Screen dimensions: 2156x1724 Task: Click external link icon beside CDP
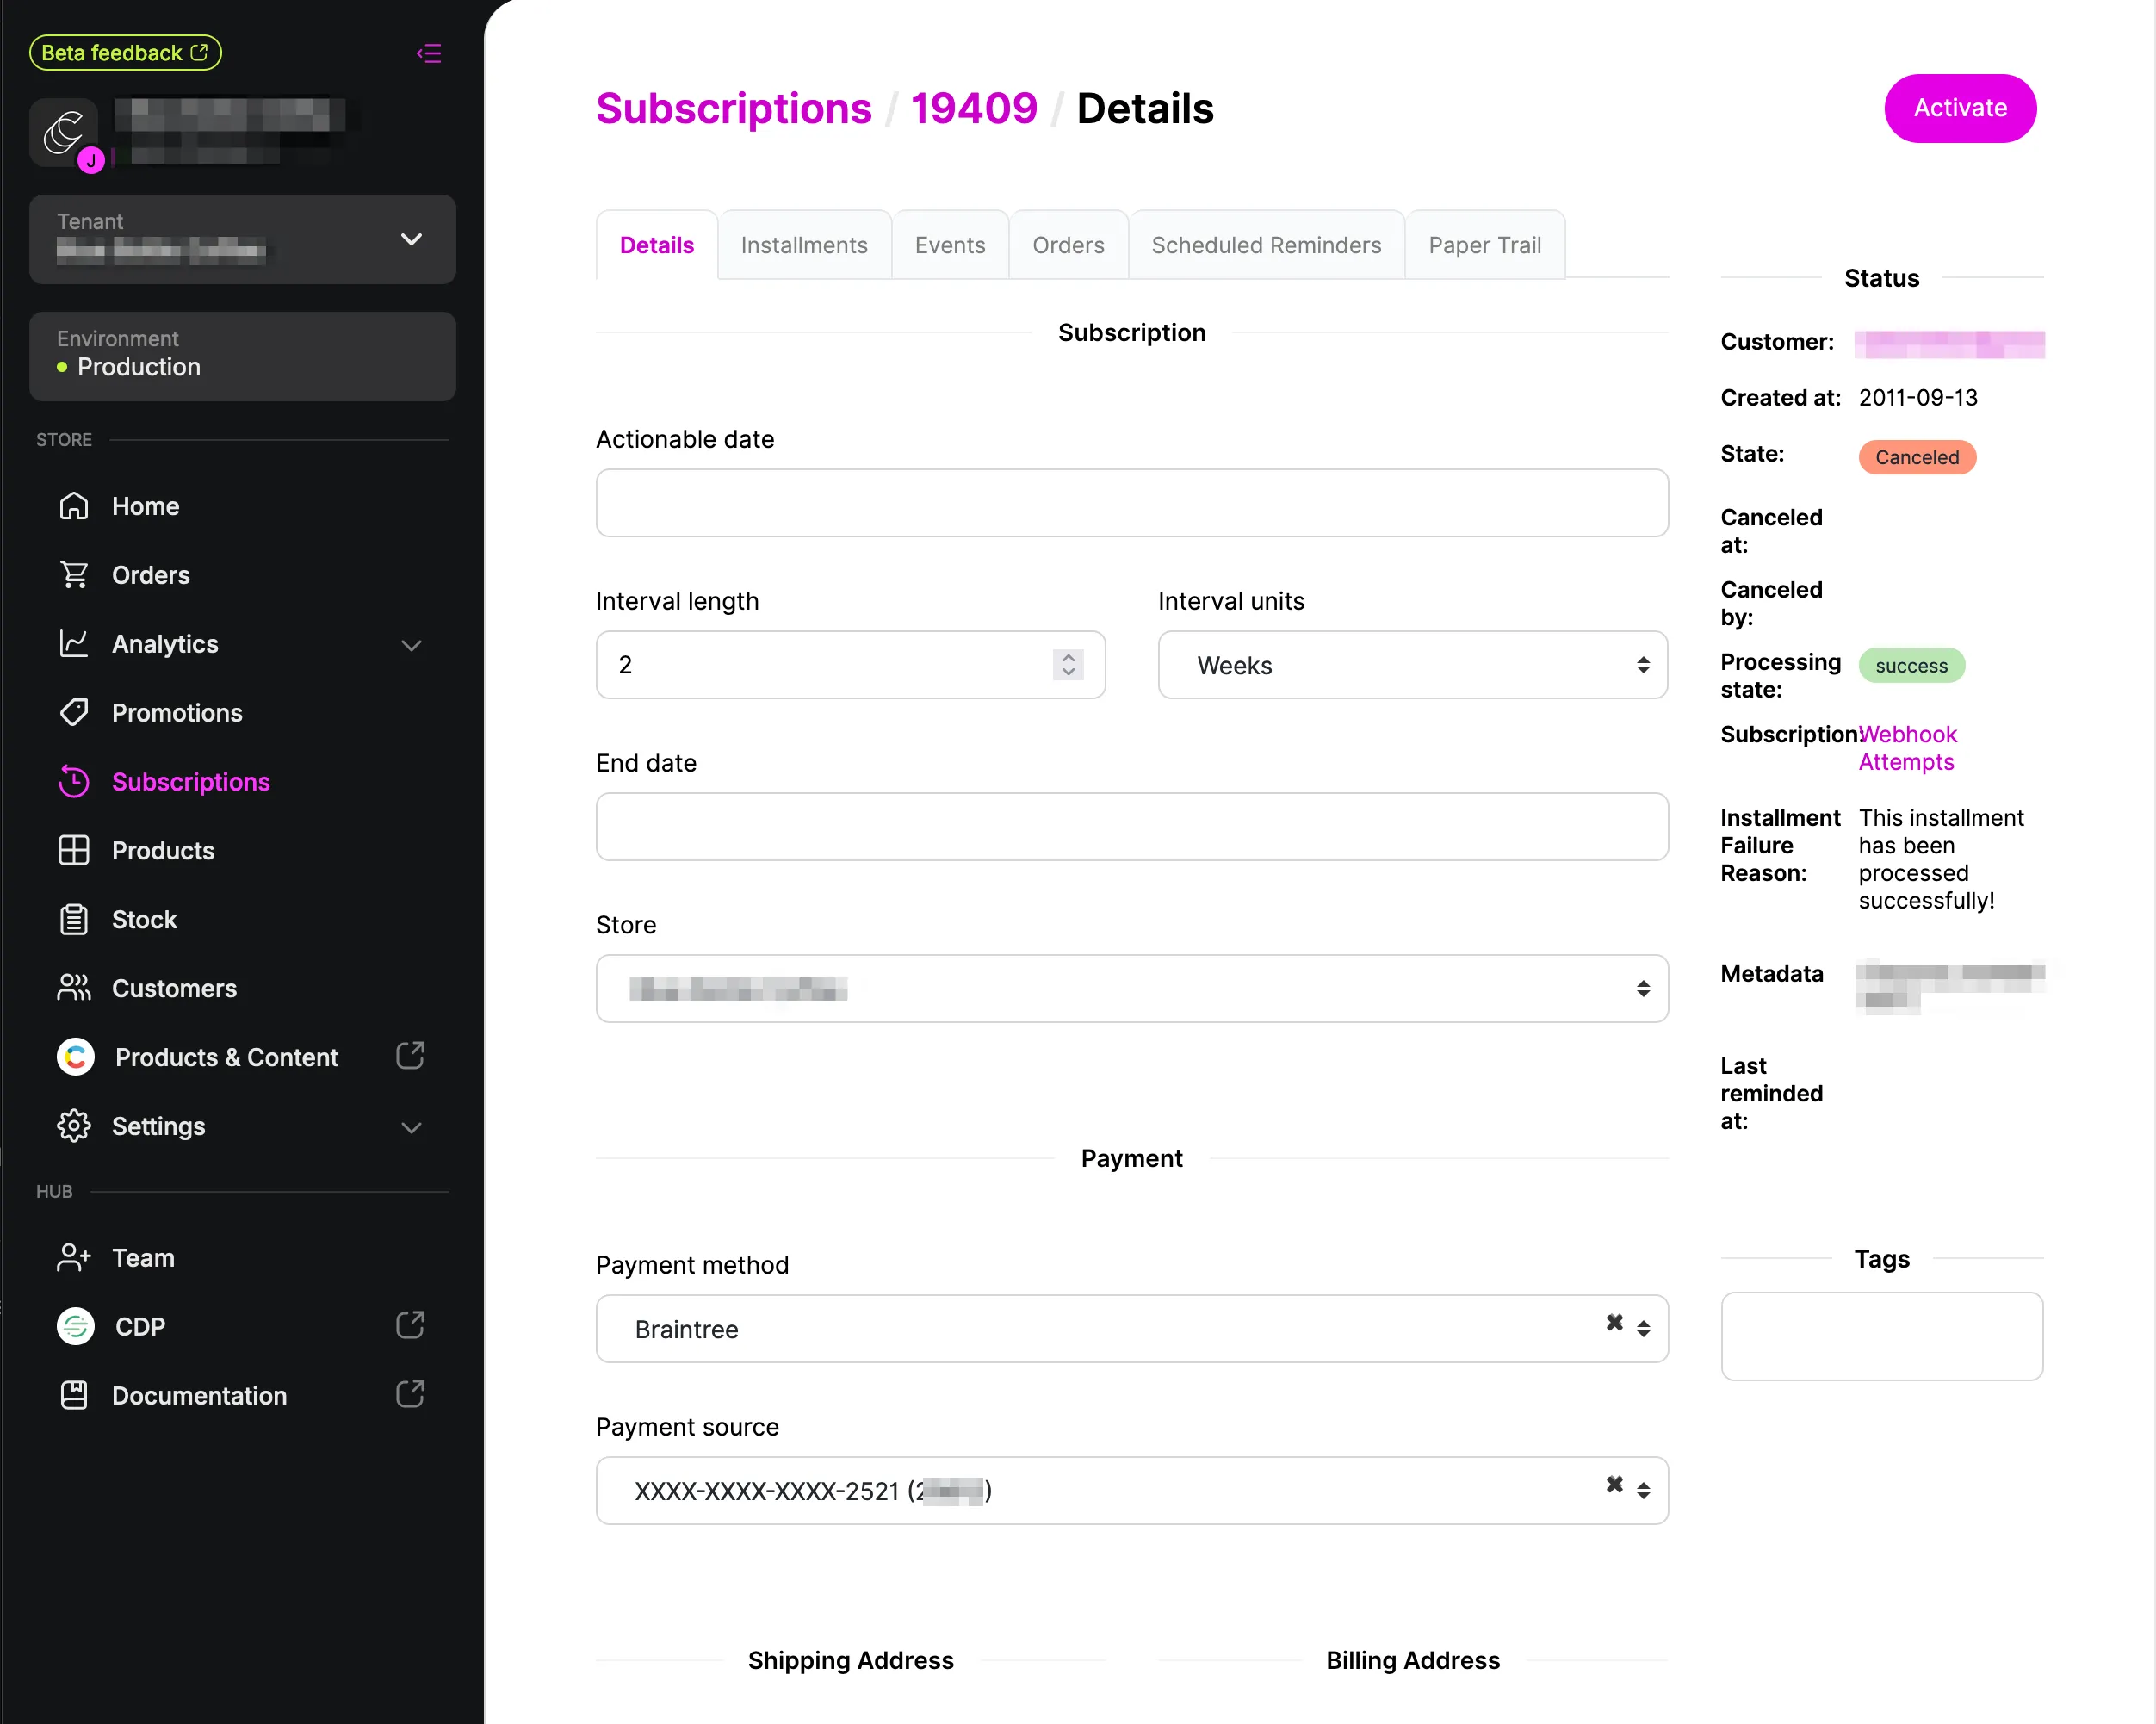(x=411, y=1325)
